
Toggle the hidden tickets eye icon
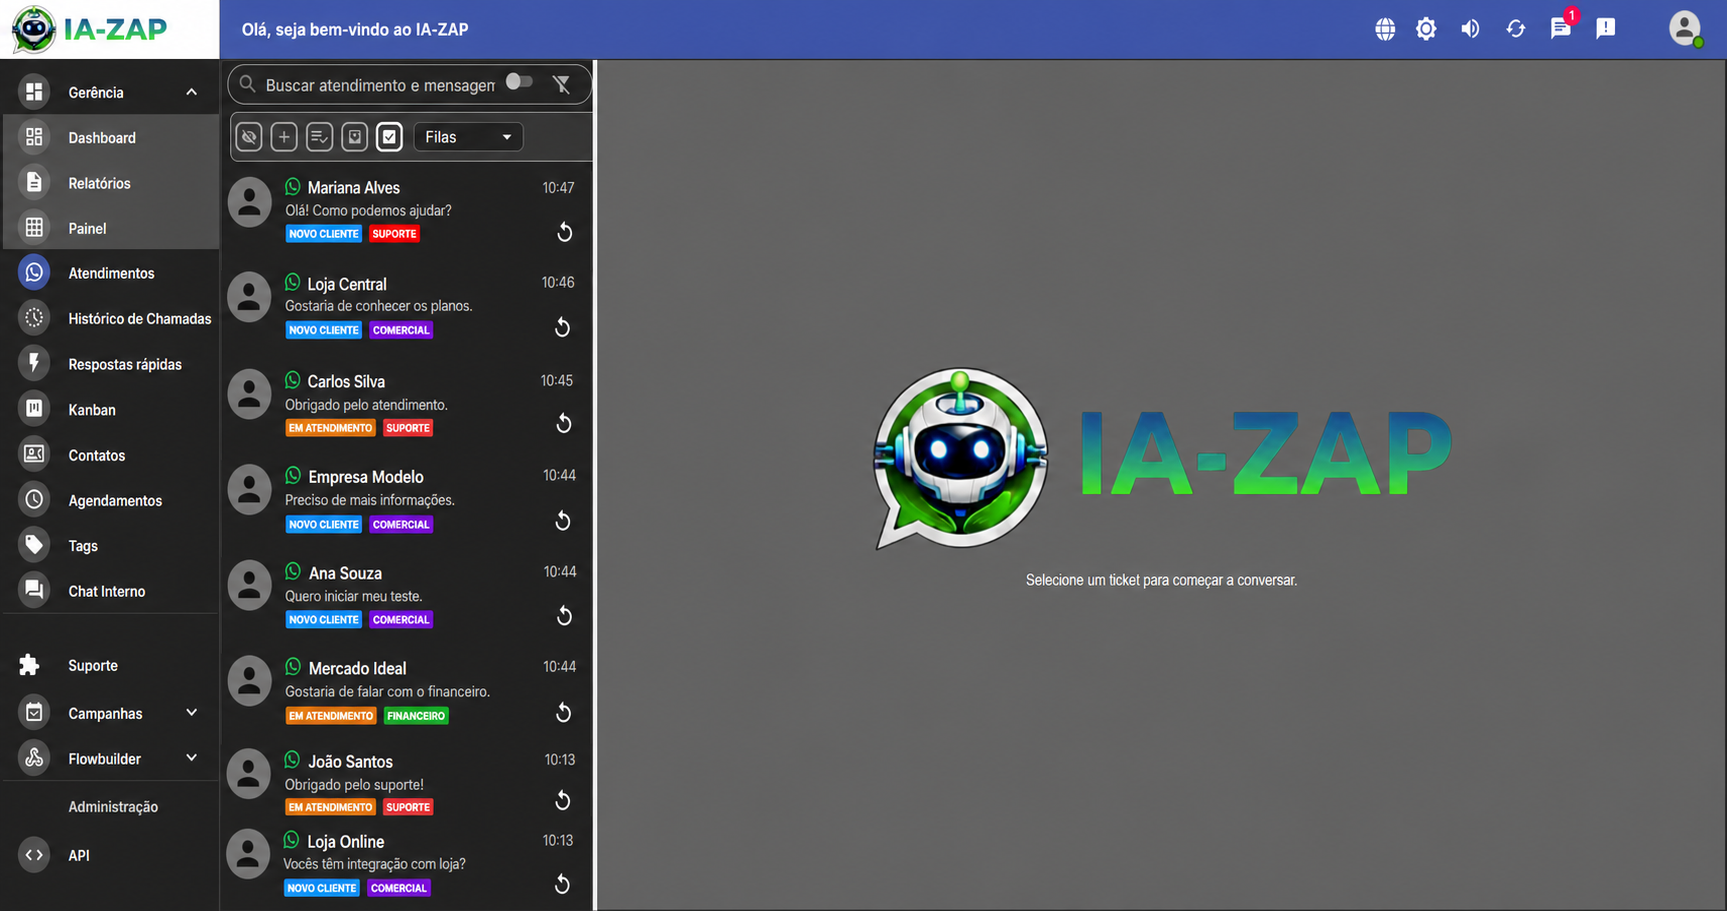pyautogui.click(x=249, y=137)
